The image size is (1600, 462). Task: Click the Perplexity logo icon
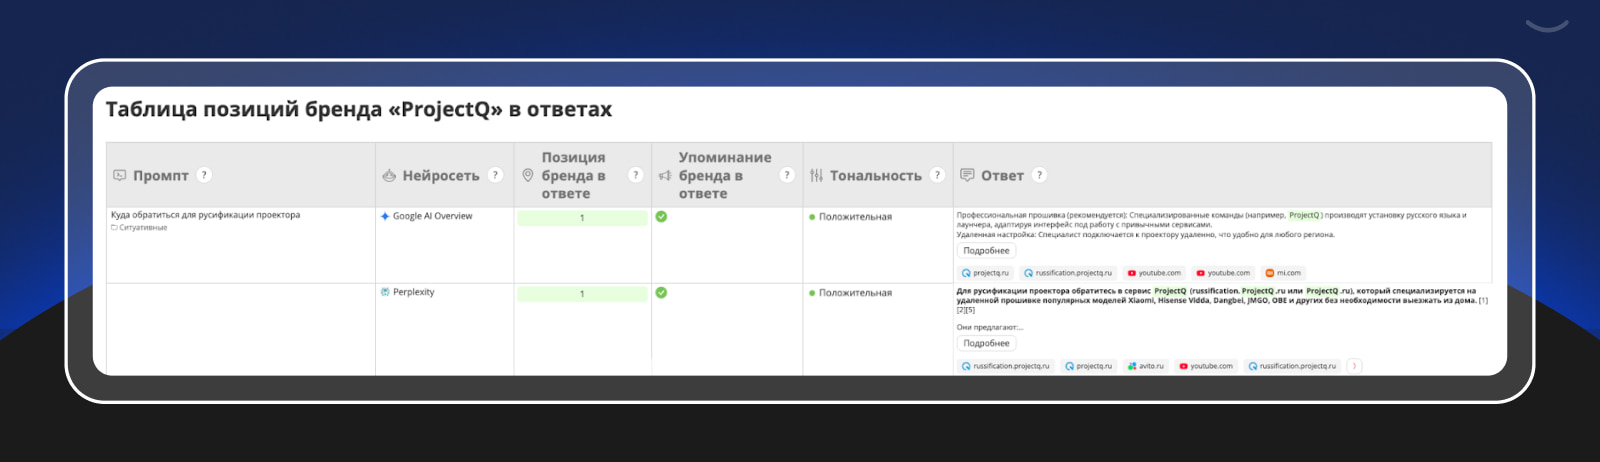click(385, 292)
